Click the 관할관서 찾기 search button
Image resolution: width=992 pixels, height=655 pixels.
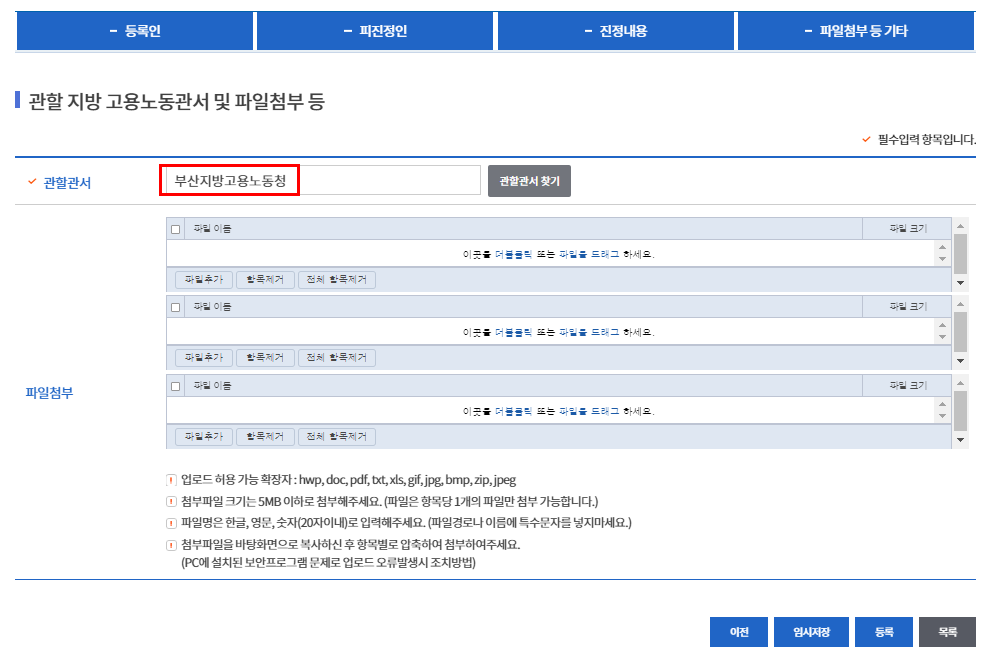click(528, 180)
